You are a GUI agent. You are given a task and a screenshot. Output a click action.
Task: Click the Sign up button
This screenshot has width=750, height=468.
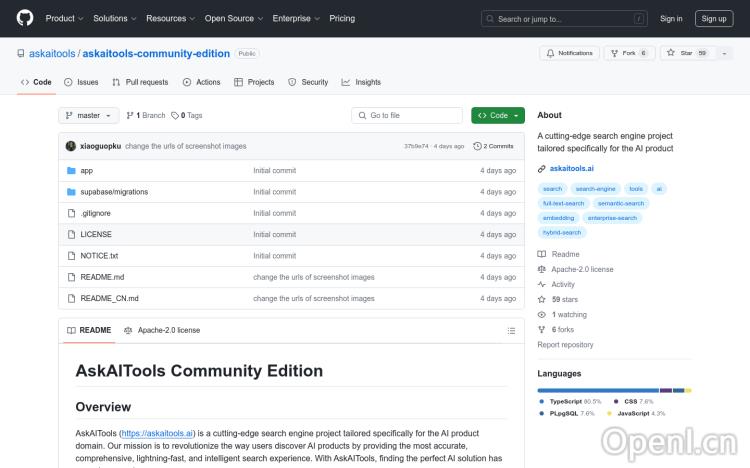tap(714, 18)
